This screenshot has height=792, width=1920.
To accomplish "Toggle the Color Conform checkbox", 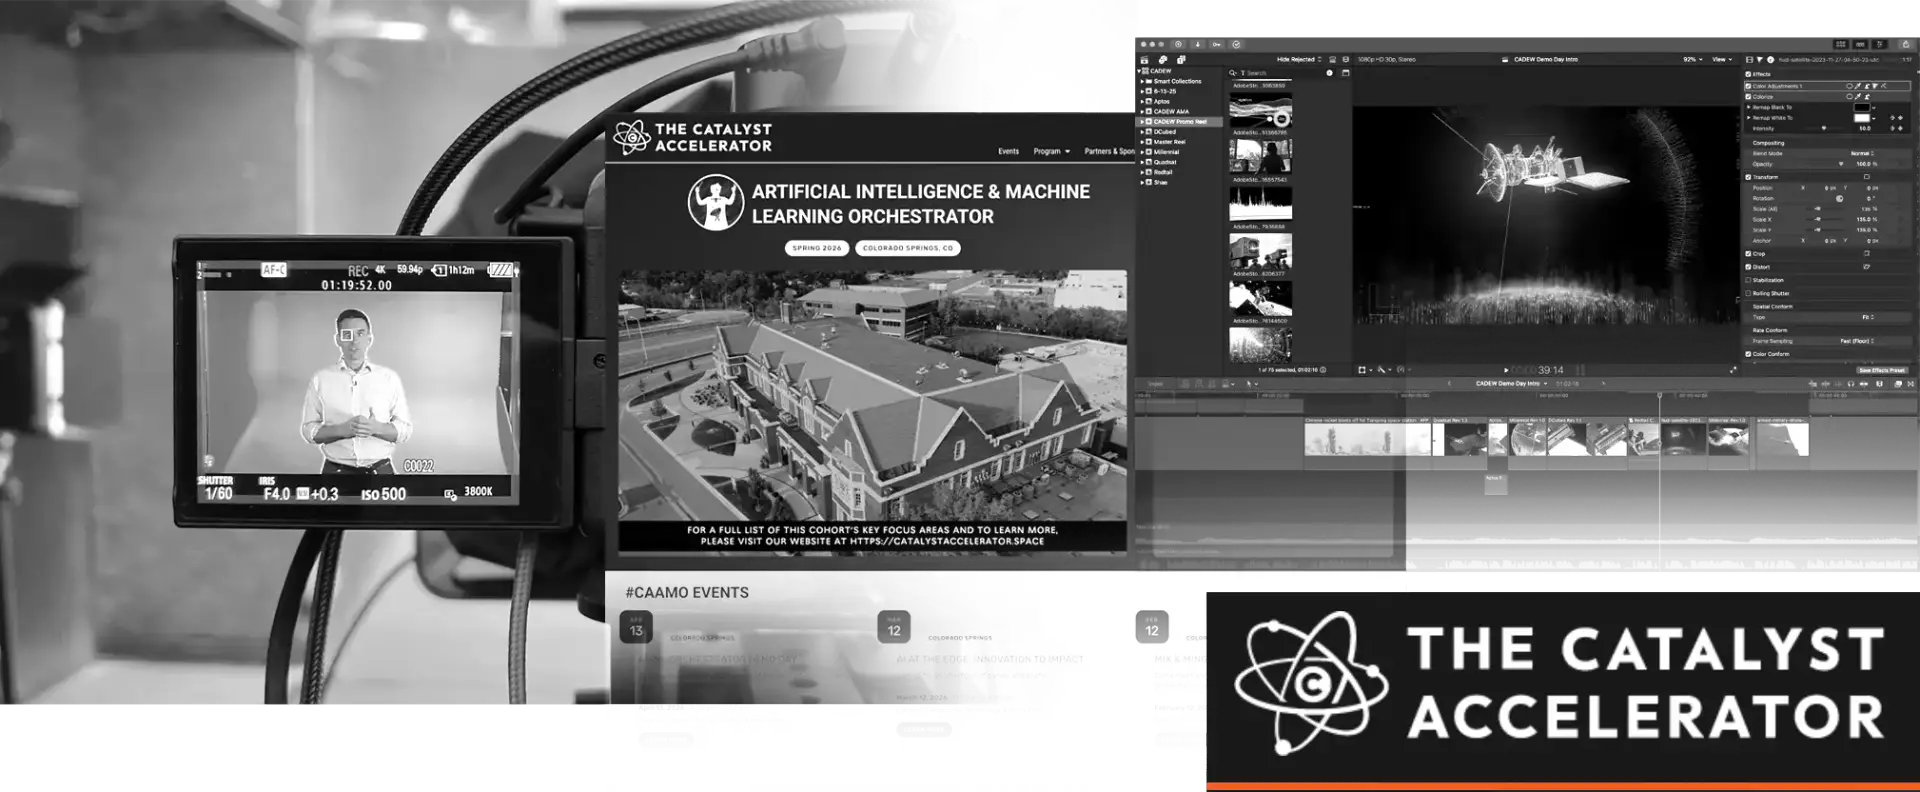I will click(x=1748, y=354).
